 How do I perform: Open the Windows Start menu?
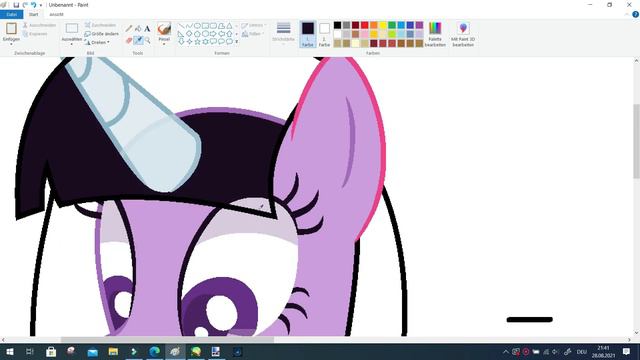(9, 351)
